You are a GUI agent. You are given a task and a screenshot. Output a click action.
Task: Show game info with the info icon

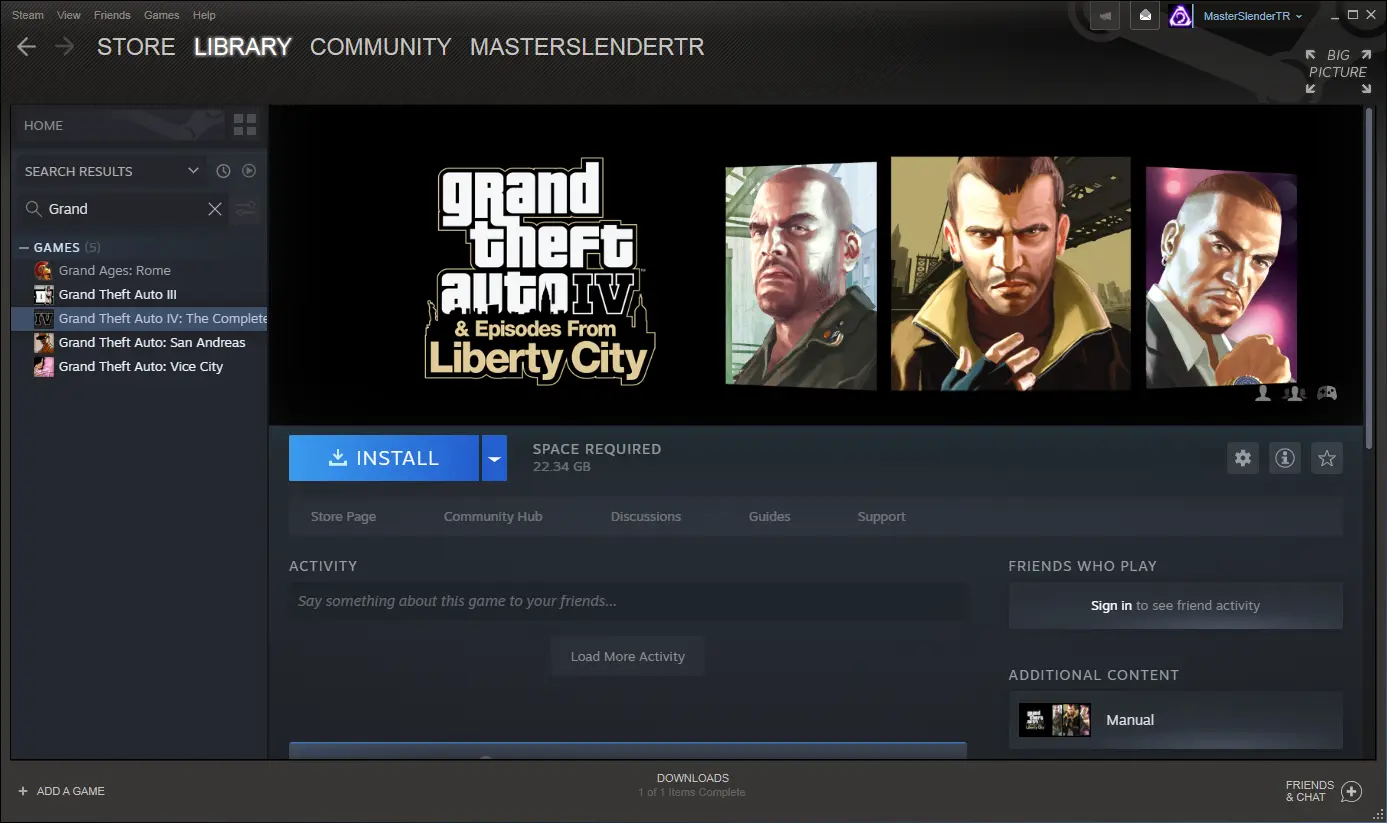1285,458
